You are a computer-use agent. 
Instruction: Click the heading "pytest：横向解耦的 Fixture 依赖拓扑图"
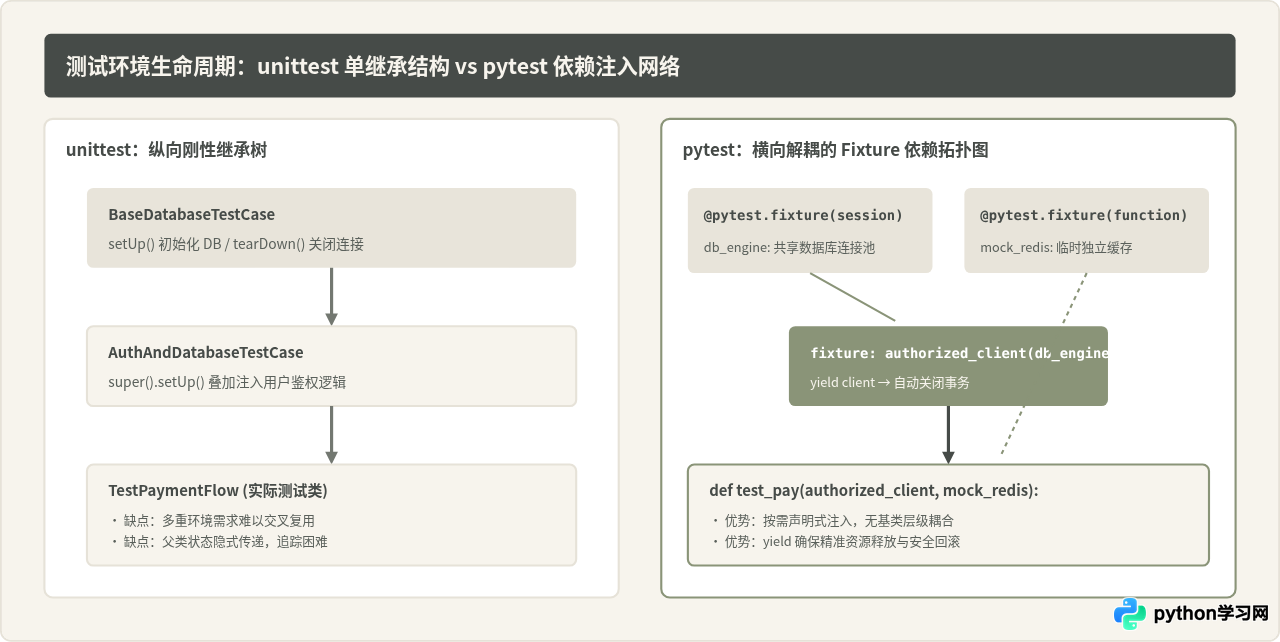pyautogui.click(x=835, y=150)
